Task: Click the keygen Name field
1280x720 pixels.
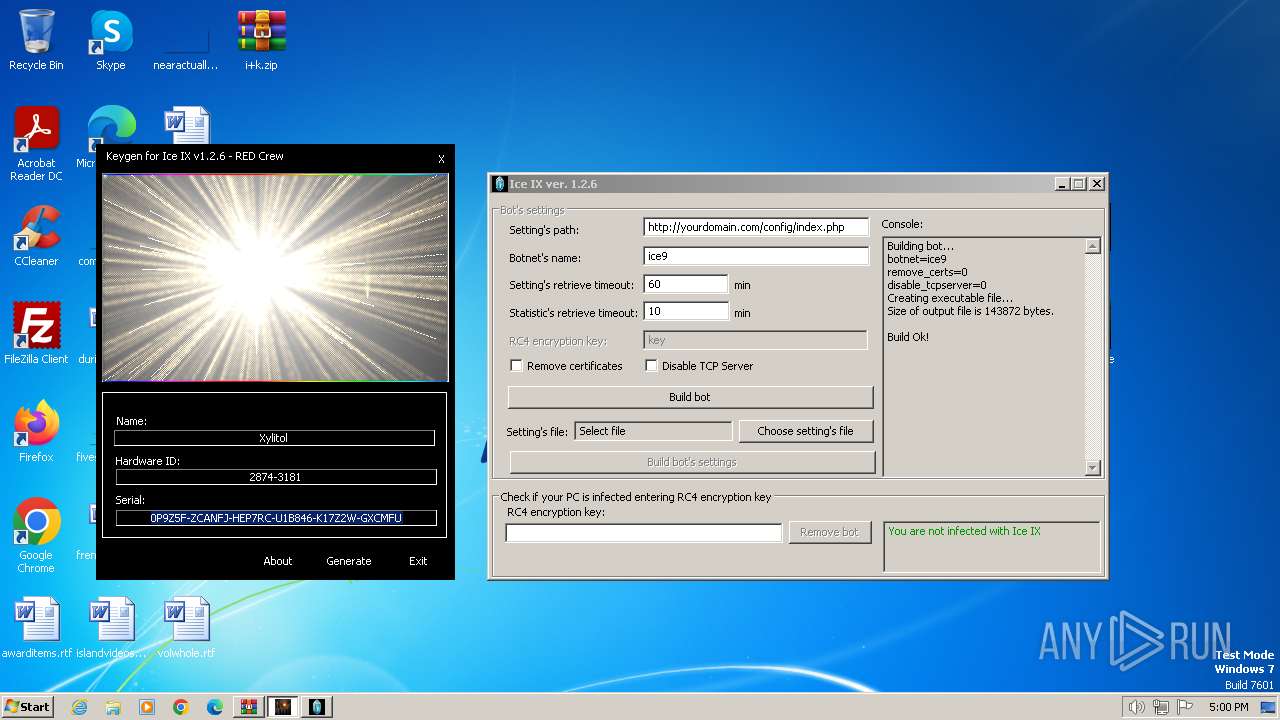Action: click(x=274, y=438)
